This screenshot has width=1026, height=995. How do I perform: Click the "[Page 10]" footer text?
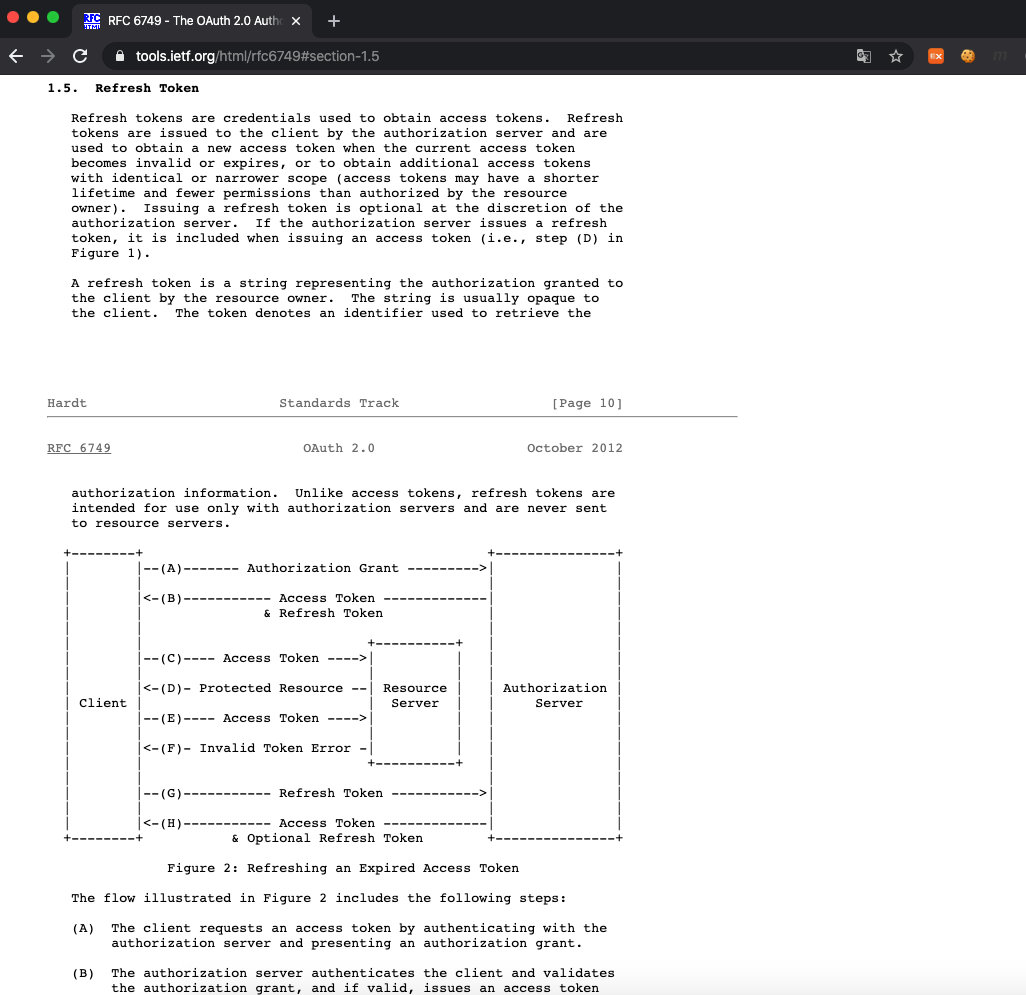pyautogui.click(x=587, y=403)
